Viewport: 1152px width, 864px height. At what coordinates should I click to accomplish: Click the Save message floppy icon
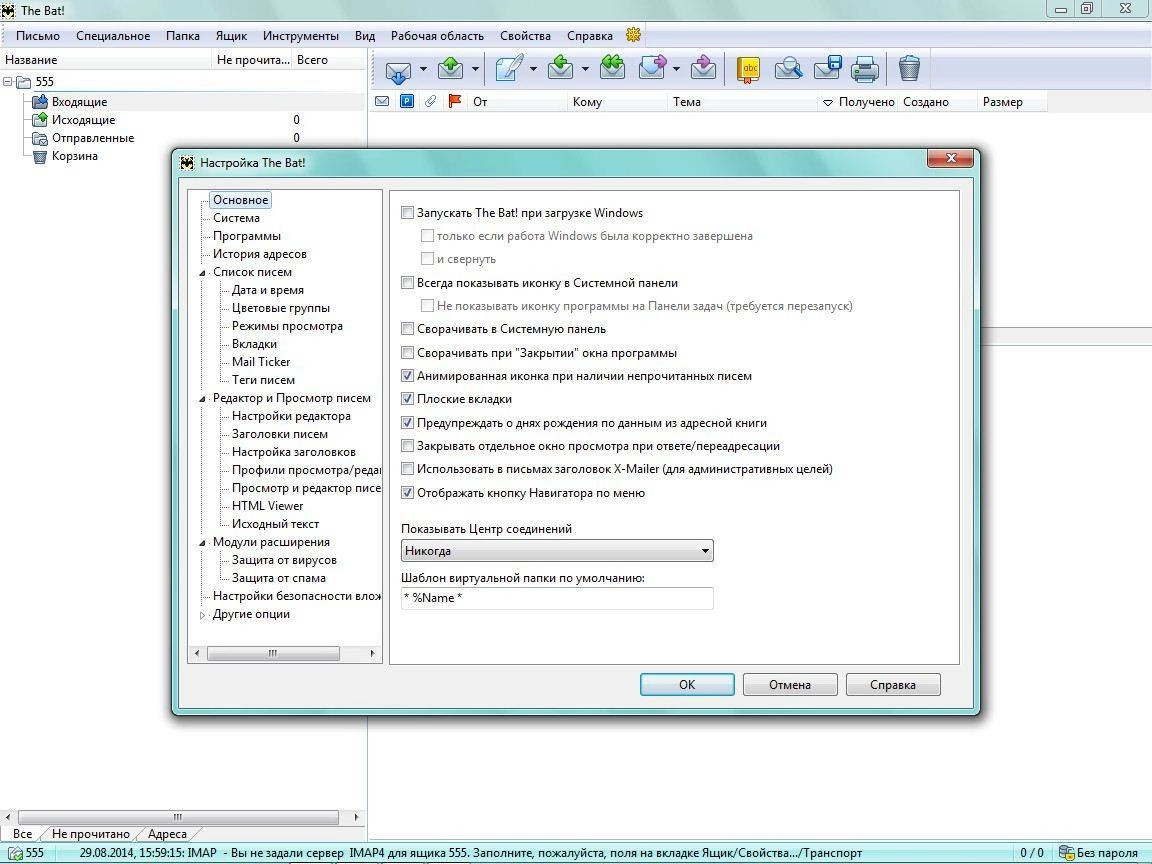(827, 68)
